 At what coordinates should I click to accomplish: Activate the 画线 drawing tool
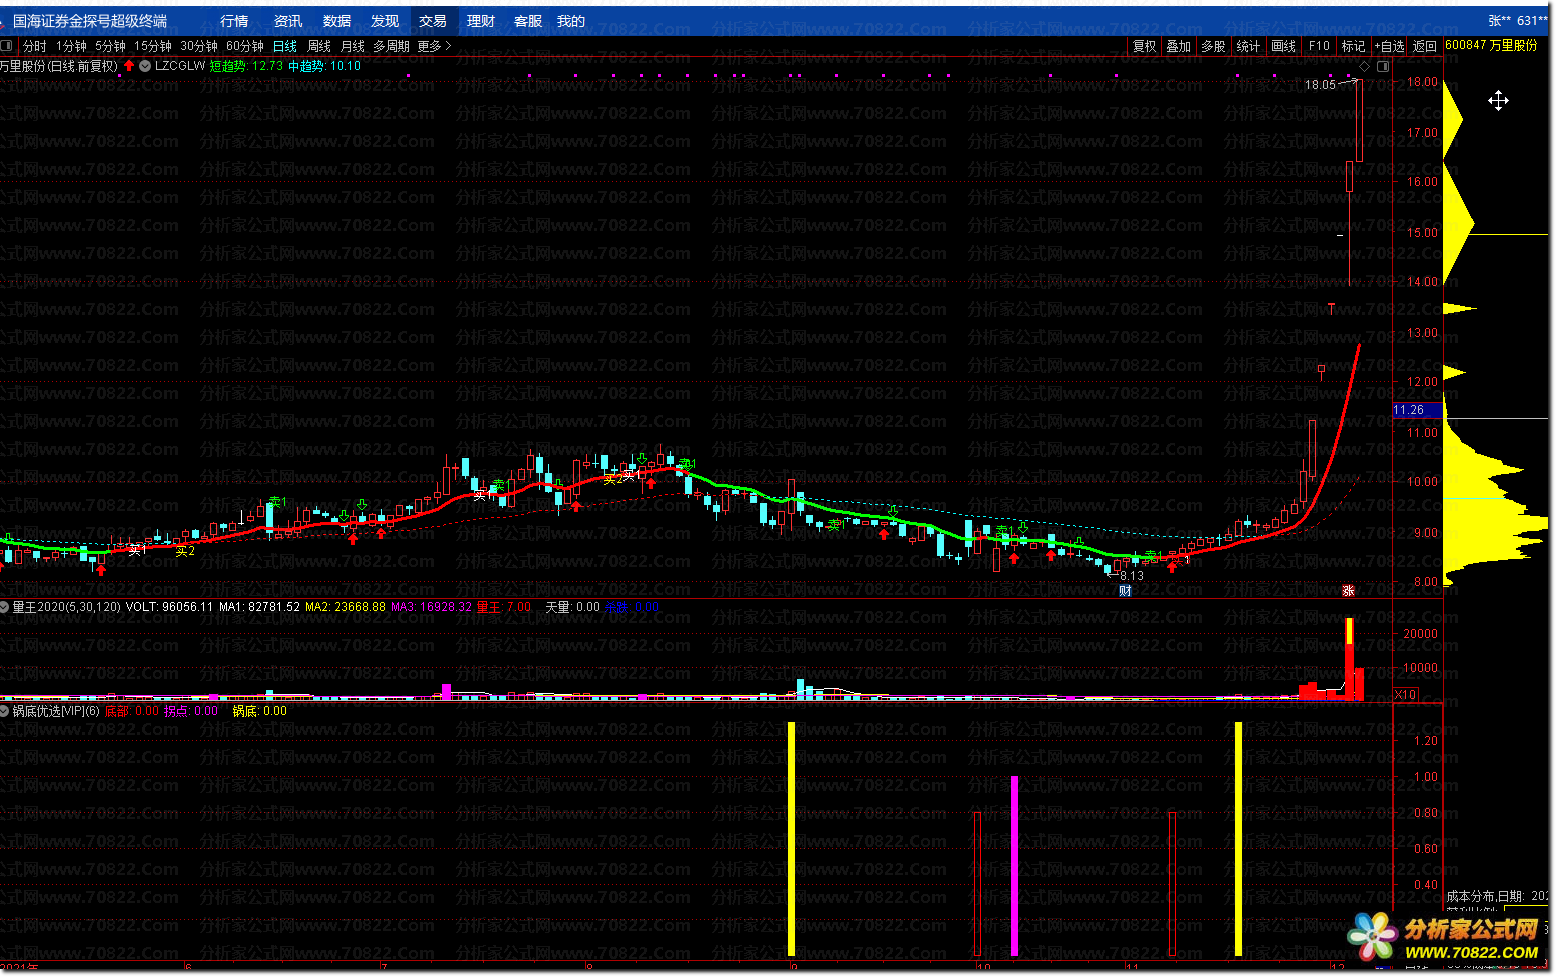tap(1283, 46)
